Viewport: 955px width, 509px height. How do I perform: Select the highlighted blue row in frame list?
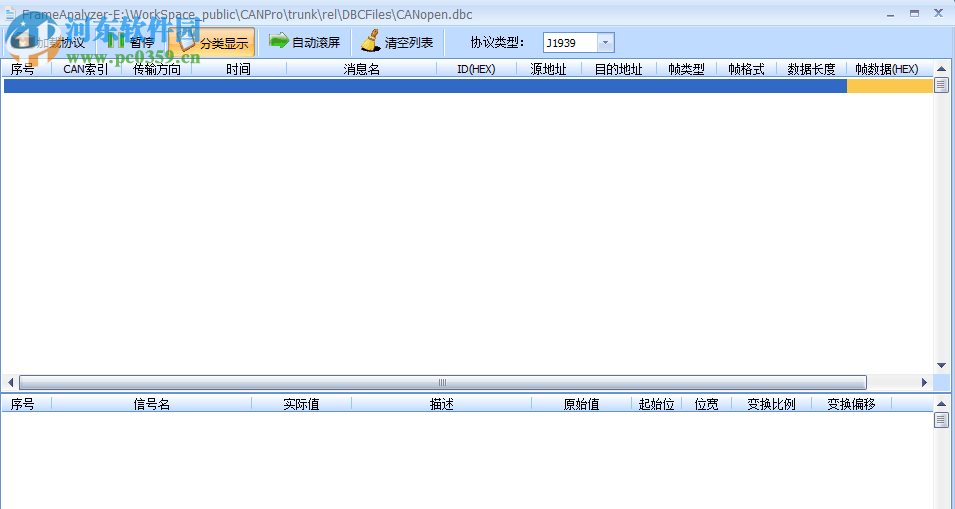(468, 86)
